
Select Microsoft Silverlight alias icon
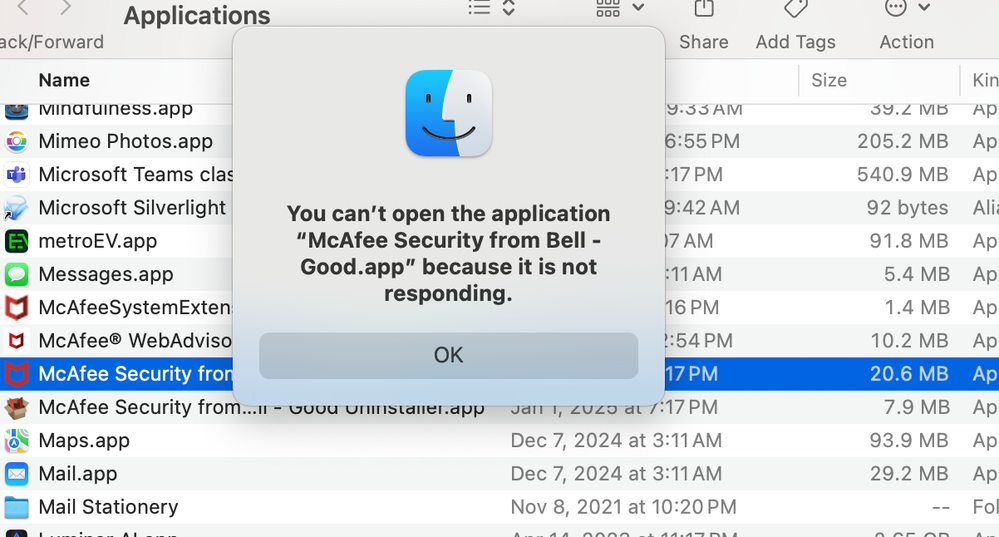pyautogui.click(x=17, y=208)
